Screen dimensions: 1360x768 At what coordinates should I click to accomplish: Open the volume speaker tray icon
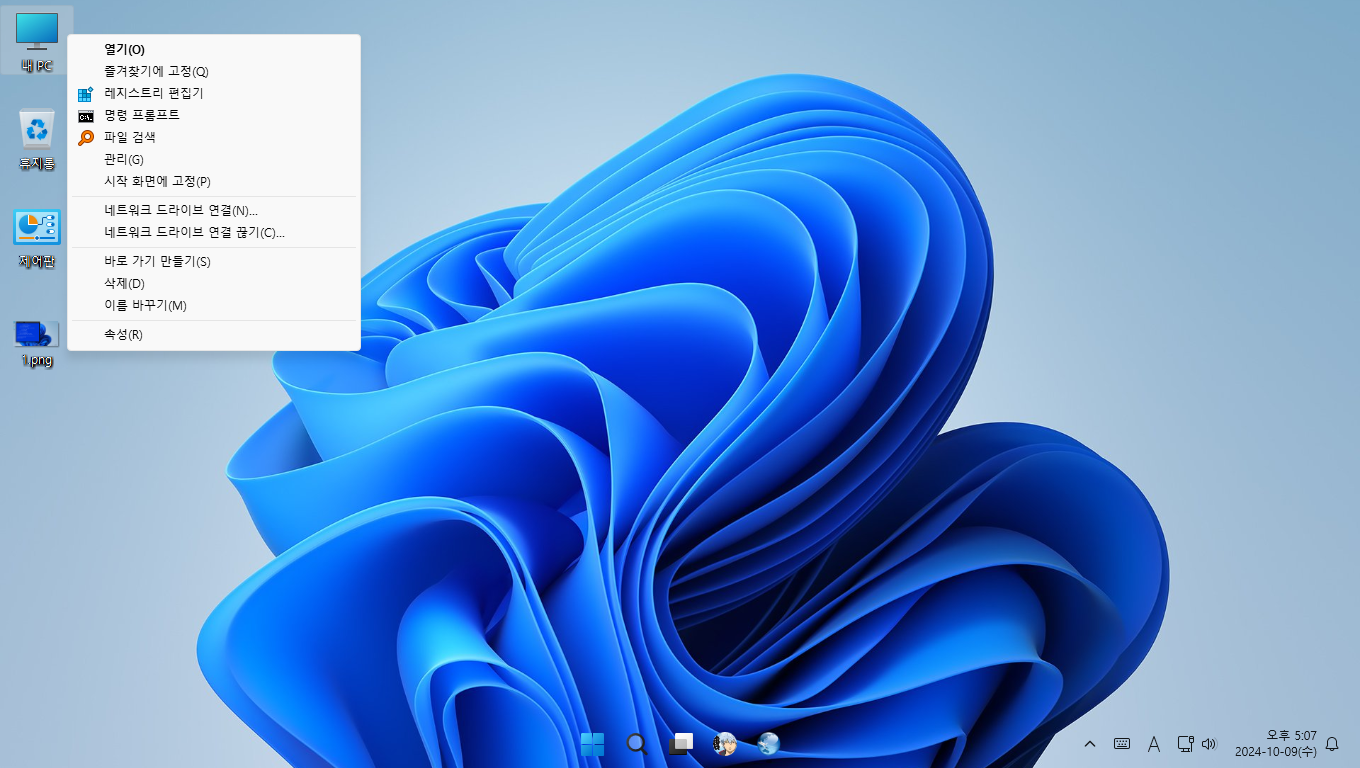coord(1209,744)
